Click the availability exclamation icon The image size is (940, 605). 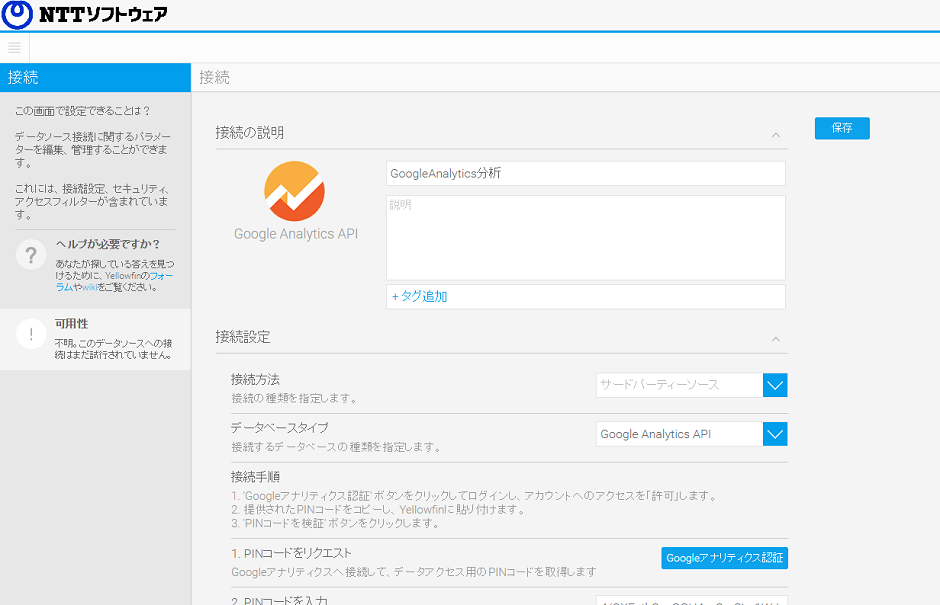point(31,334)
